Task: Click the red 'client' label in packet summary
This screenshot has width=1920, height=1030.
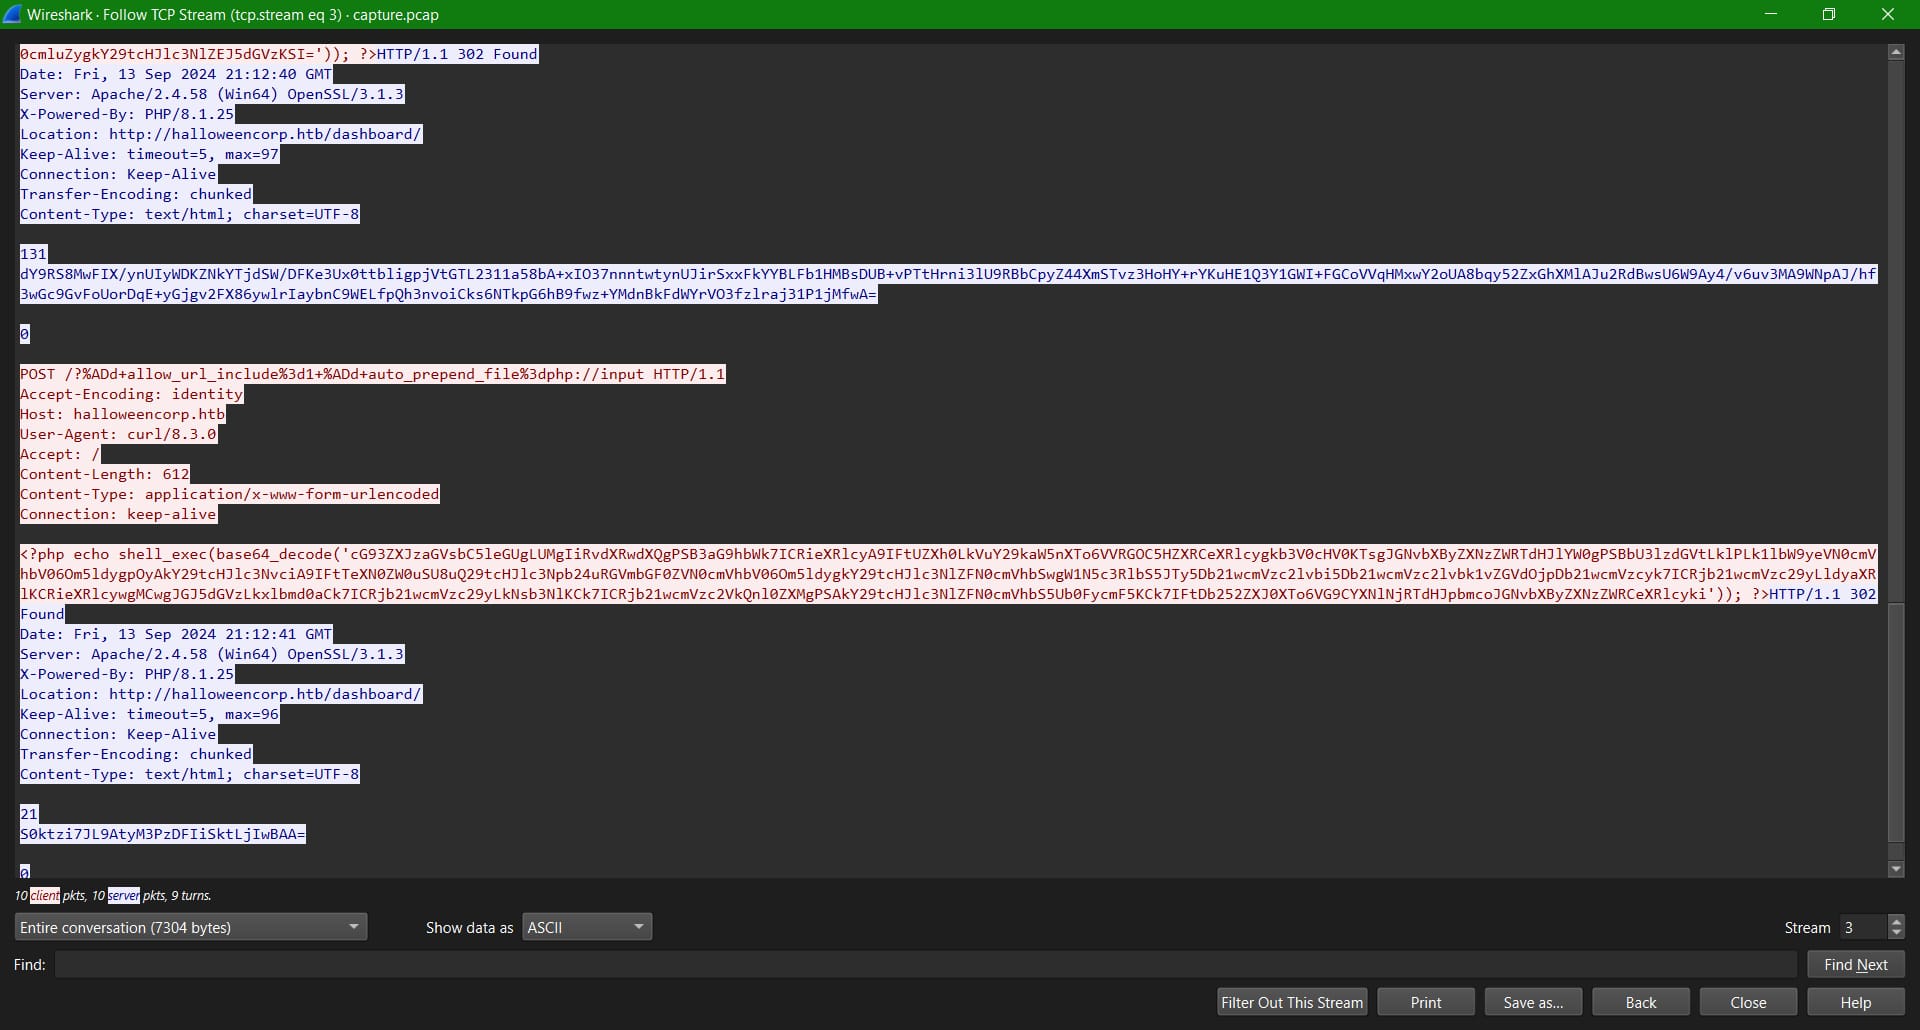Action: (x=45, y=895)
